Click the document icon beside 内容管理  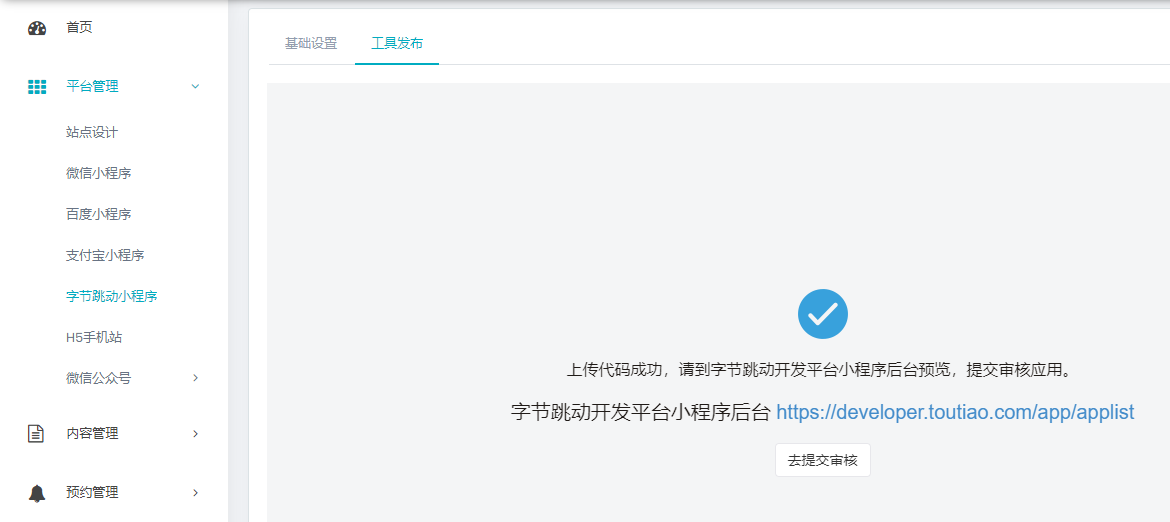click(x=36, y=434)
